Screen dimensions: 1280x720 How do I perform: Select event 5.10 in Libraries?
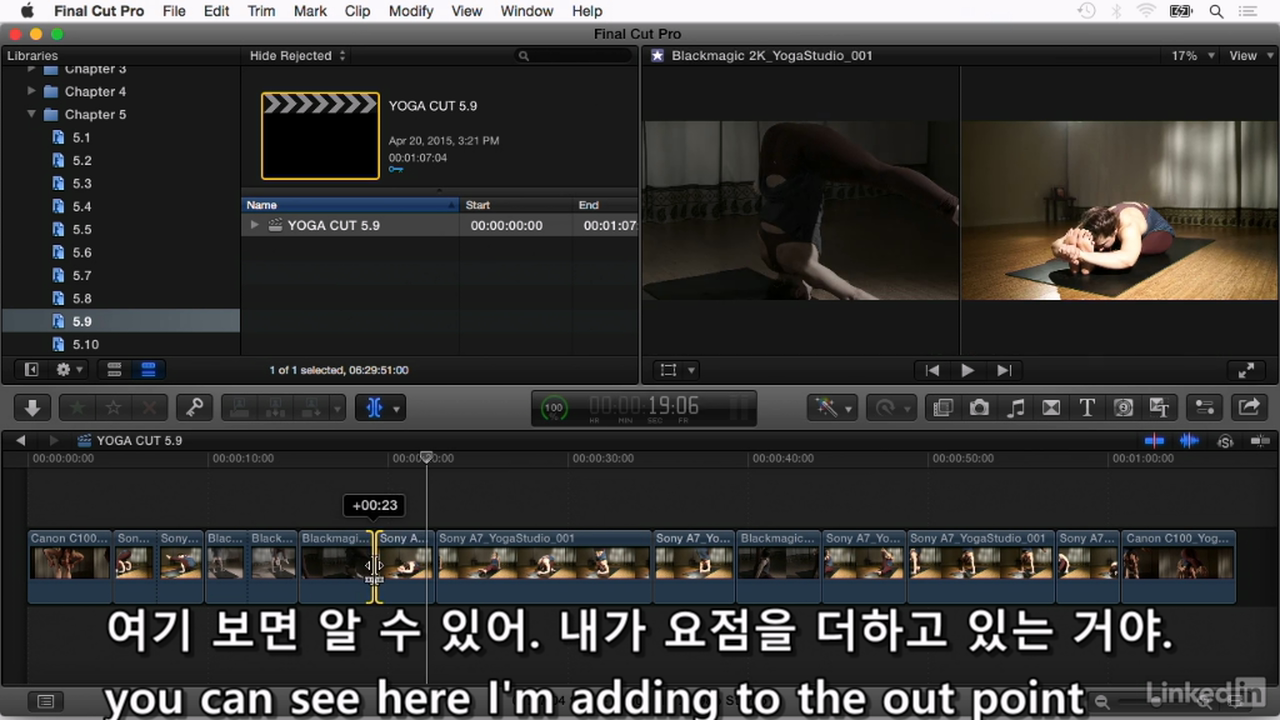85,344
